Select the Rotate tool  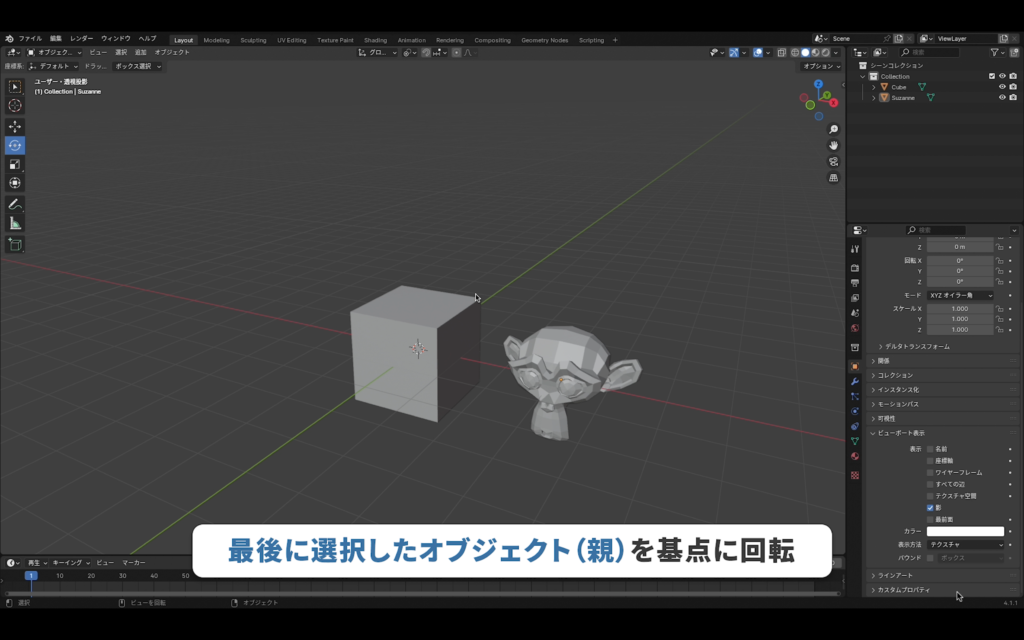pyautogui.click(x=15, y=146)
